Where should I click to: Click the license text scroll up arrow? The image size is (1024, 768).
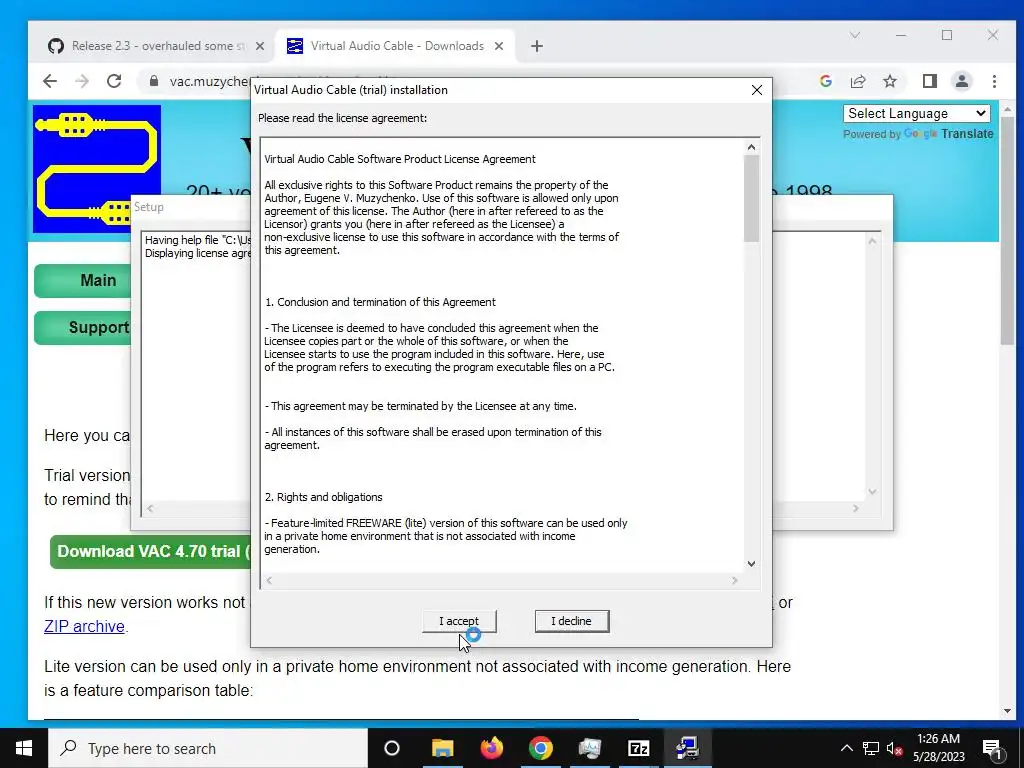751,148
